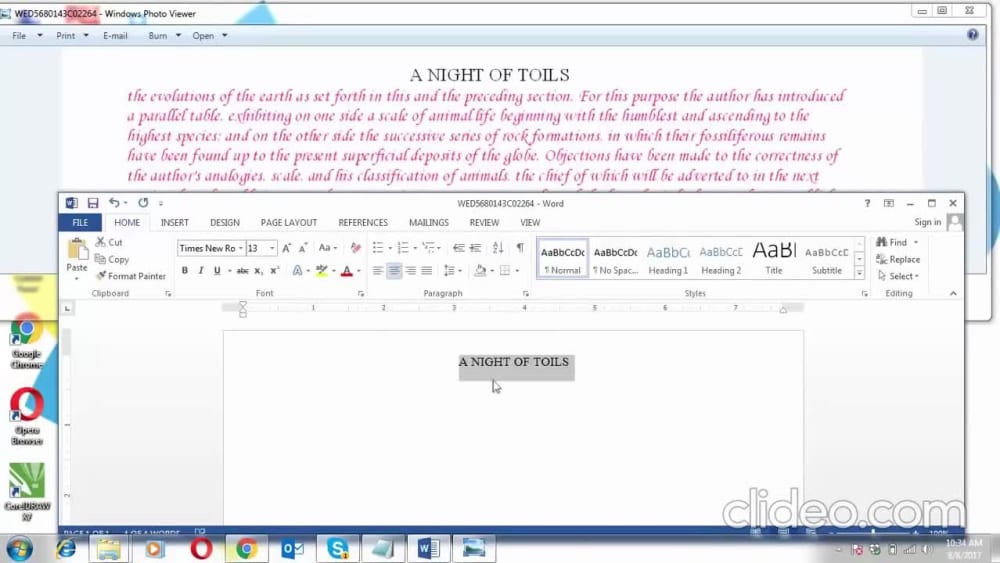Click the Text Effects glowing A icon
1000x563 pixels.
(x=297, y=270)
